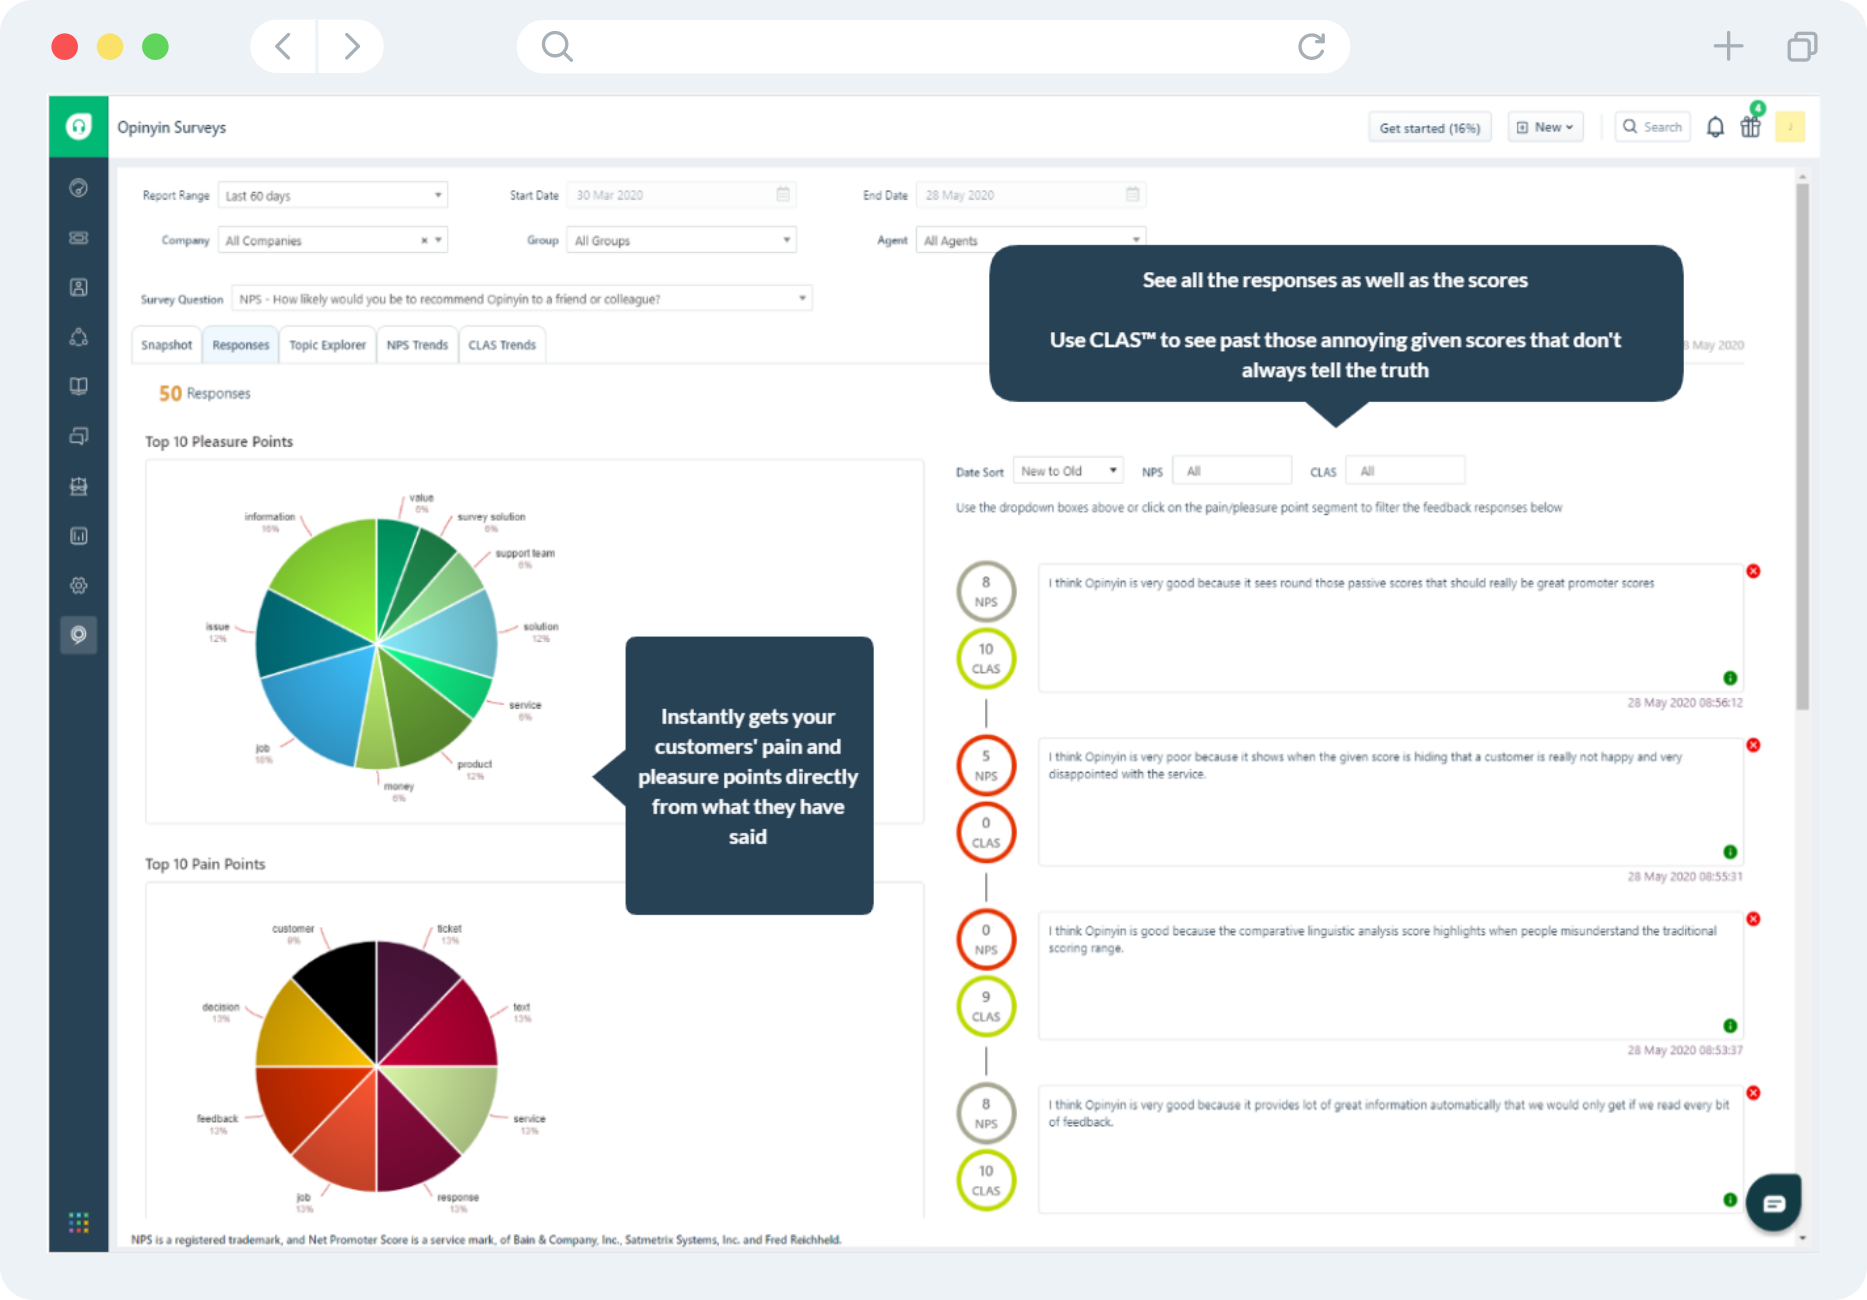Open the notifications bell
The image size is (1867, 1300).
coord(1715,127)
